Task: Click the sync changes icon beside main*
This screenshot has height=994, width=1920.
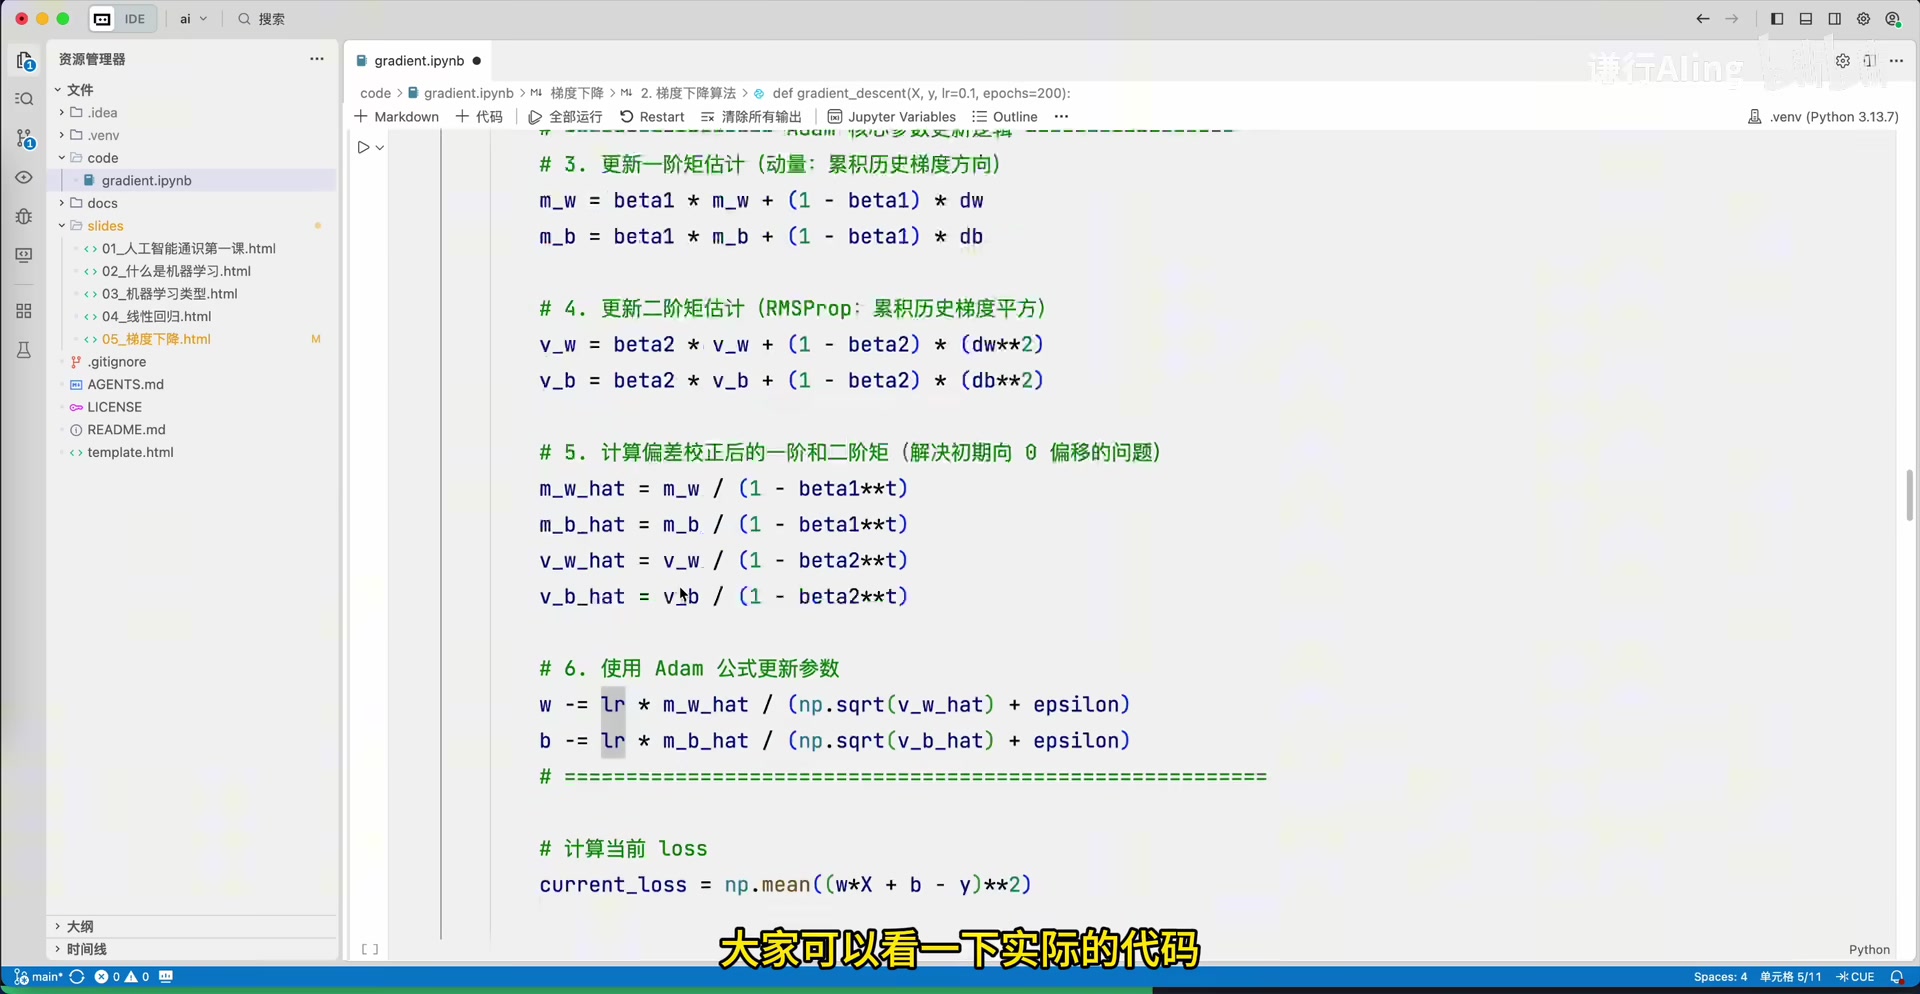Action: coord(76,977)
